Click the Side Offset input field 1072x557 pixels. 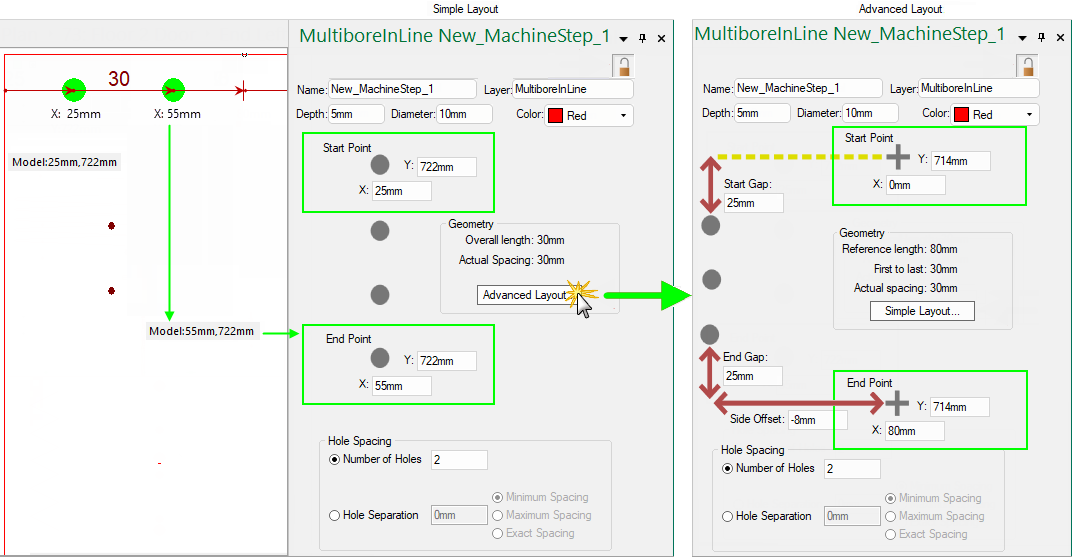point(816,420)
